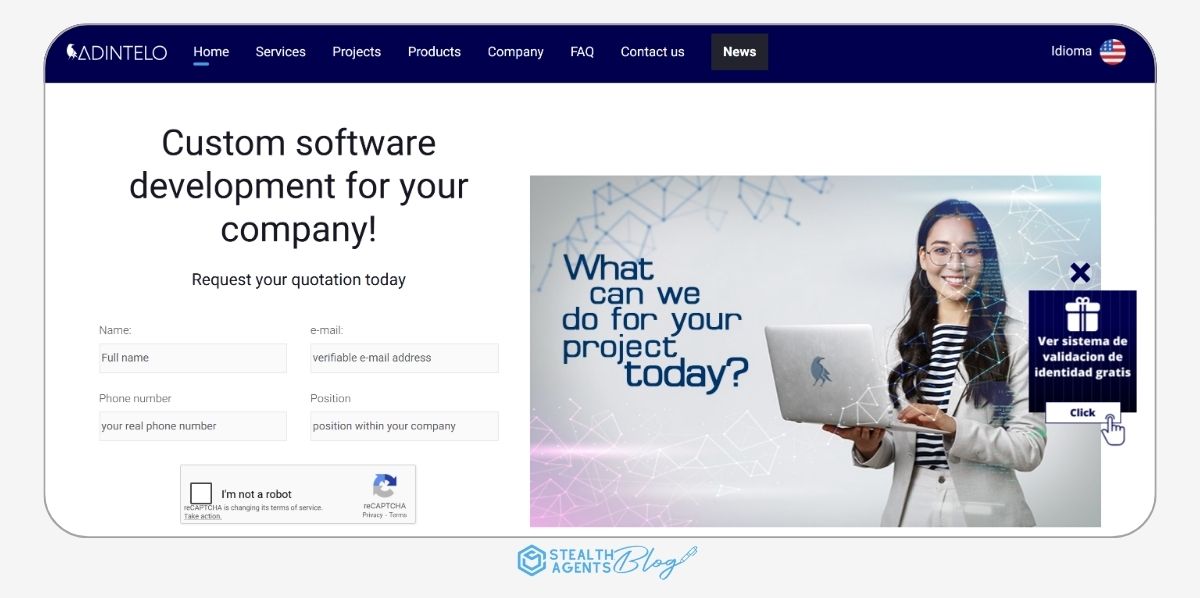This screenshot has width=1200, height=598.
Task: Click the News button in navbar
Action: 739,52
